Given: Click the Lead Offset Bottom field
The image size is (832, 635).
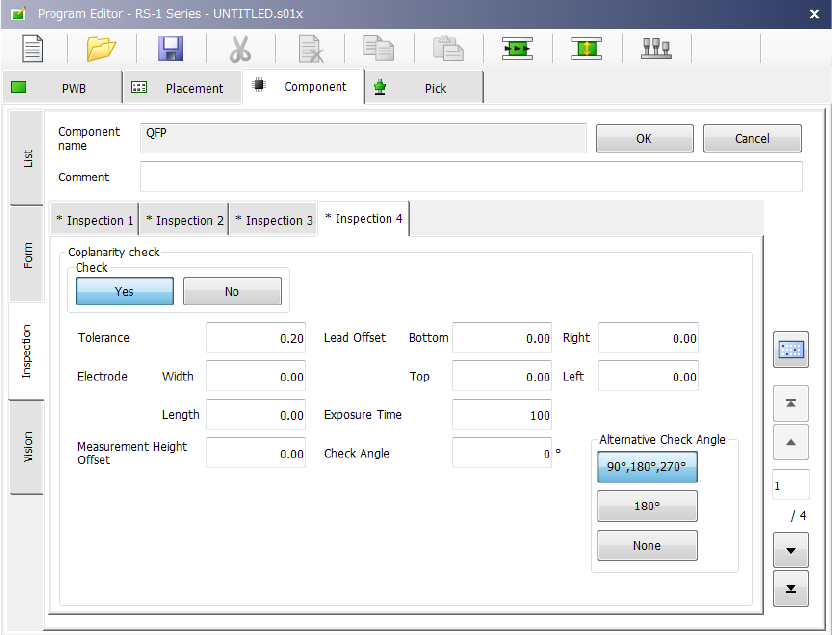Looking at the screenshot, I should pyautogui.click(x=502, y=337).
